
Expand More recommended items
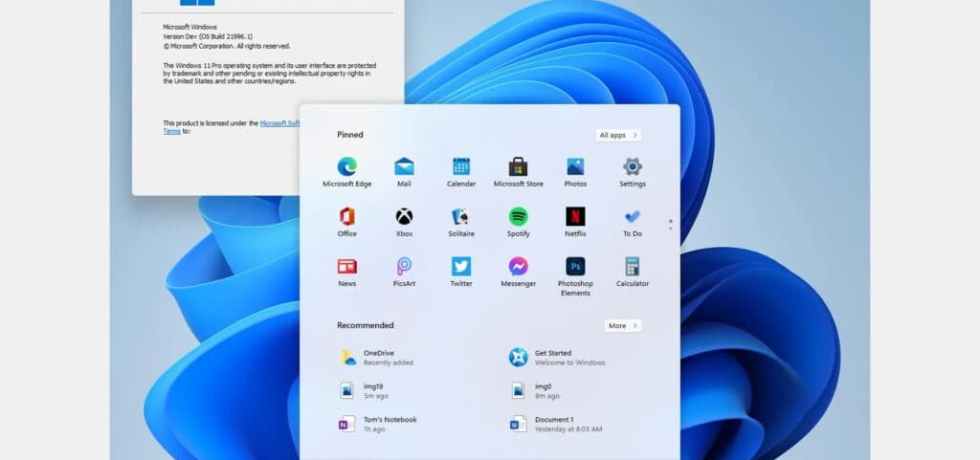(622, 326)
